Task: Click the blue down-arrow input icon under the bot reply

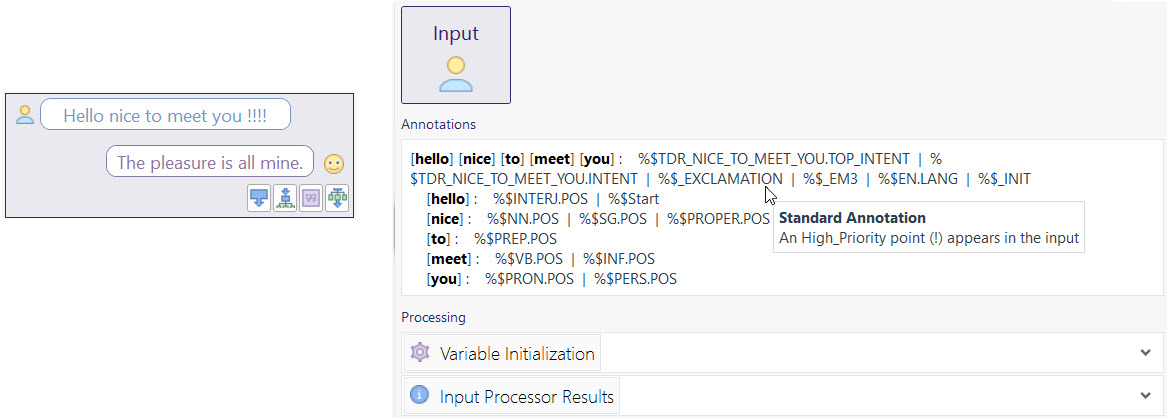Action: click(x=259, y=198)
